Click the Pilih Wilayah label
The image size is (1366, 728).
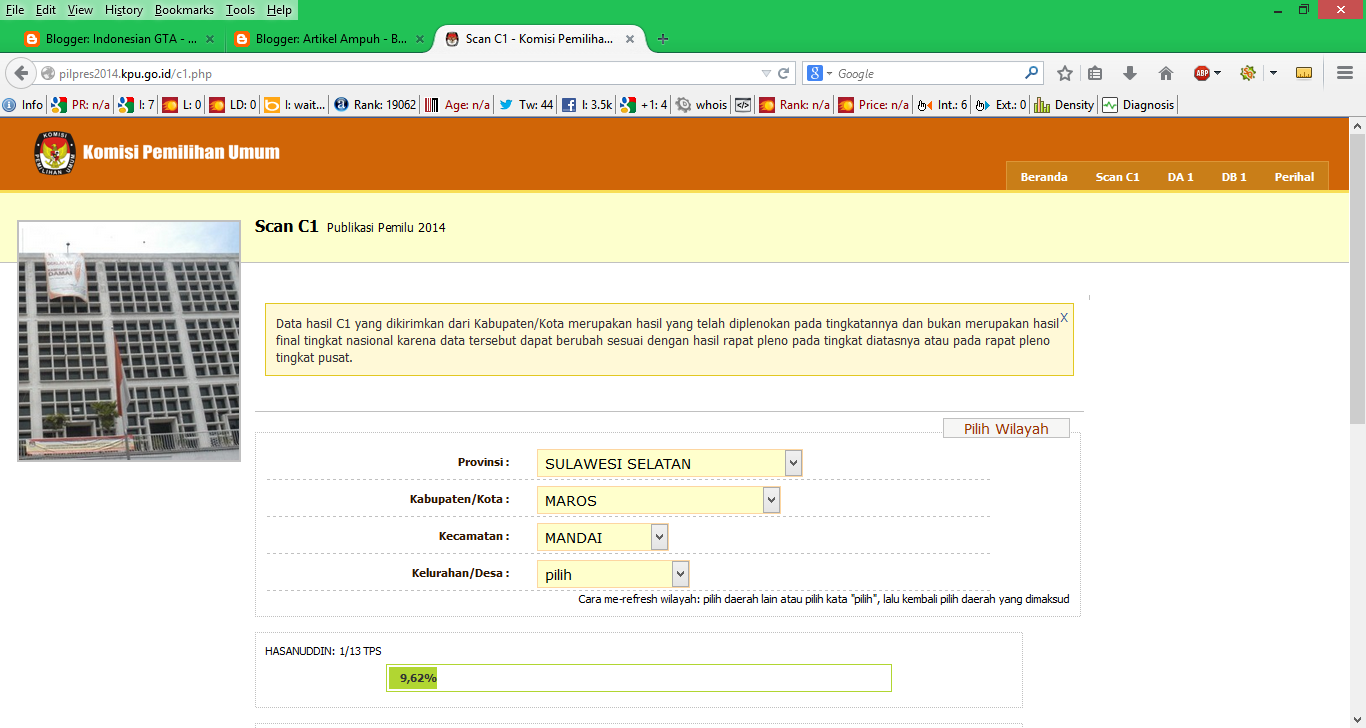click(x=1006, y=428)
